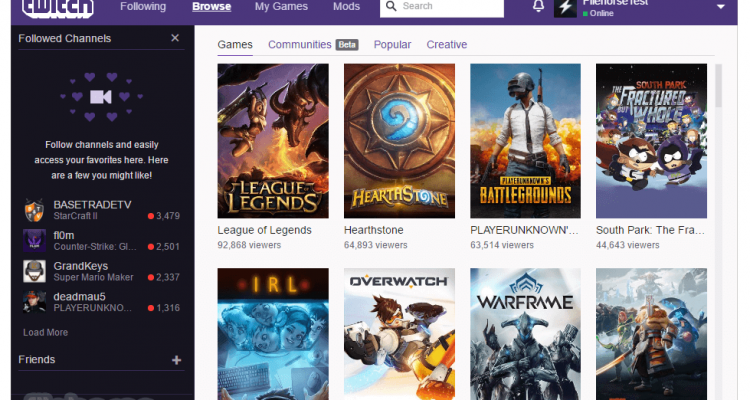750x400 pixels.
Task: Click the Super Mario Maker label
Action: point(93,277)
